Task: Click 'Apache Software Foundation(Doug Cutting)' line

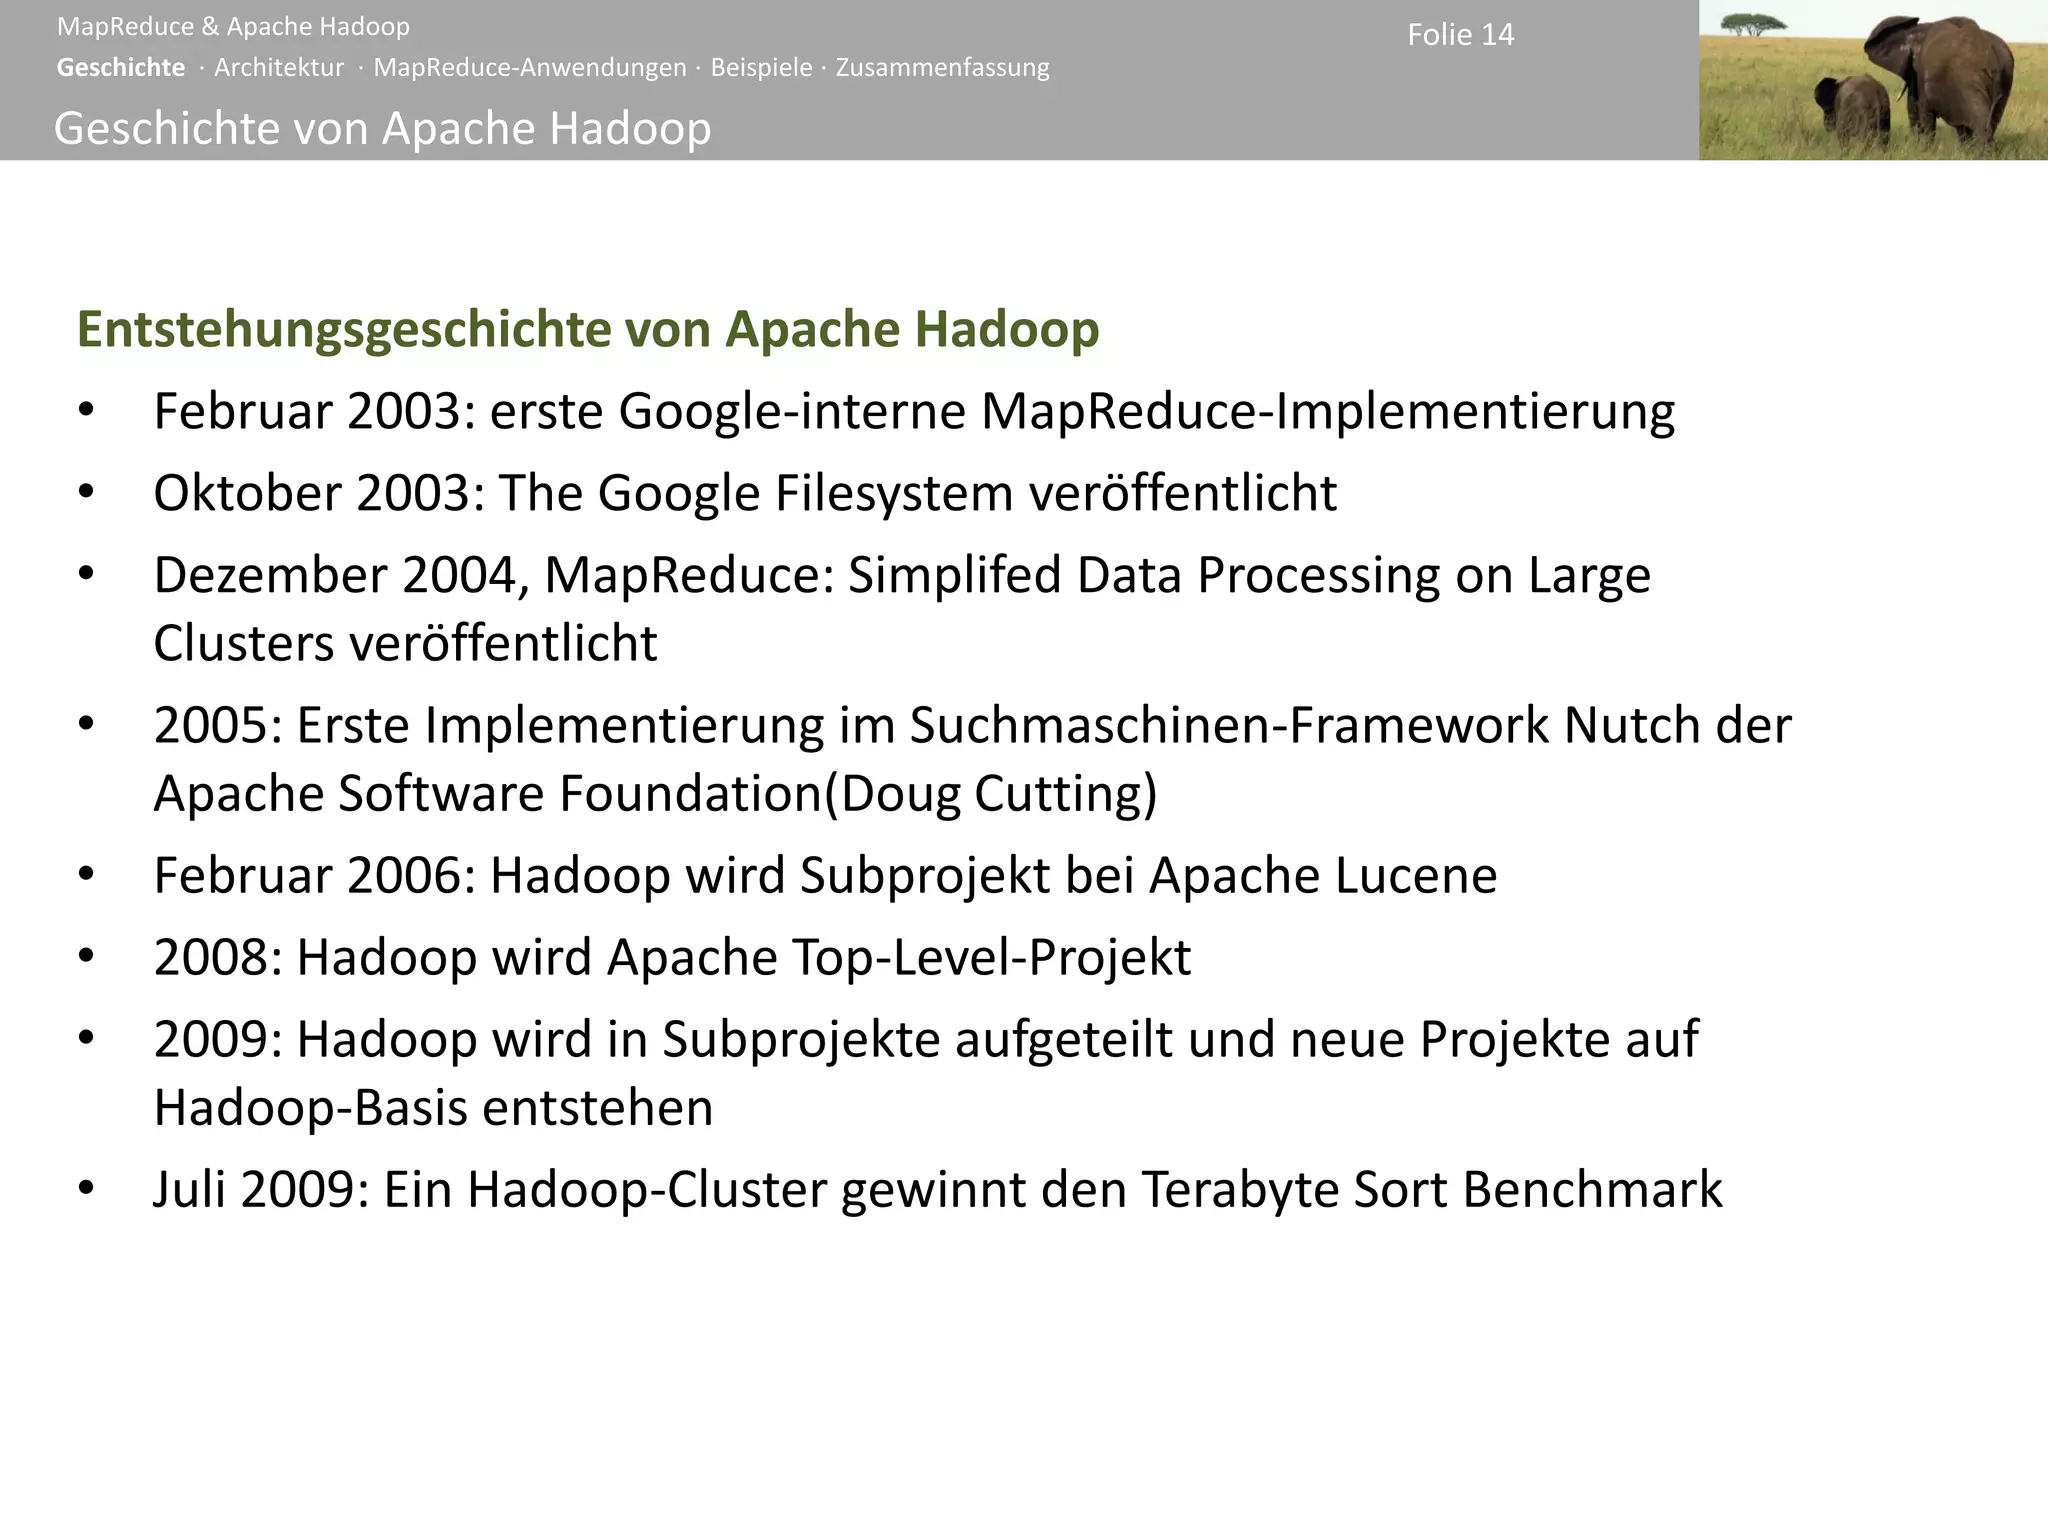Action: [655, 794]
